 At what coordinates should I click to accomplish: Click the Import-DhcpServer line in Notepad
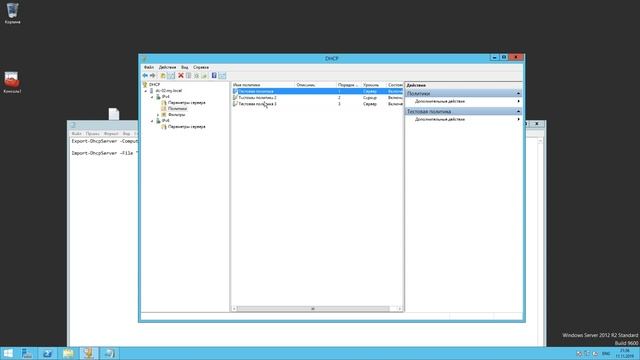pos(105,153)
